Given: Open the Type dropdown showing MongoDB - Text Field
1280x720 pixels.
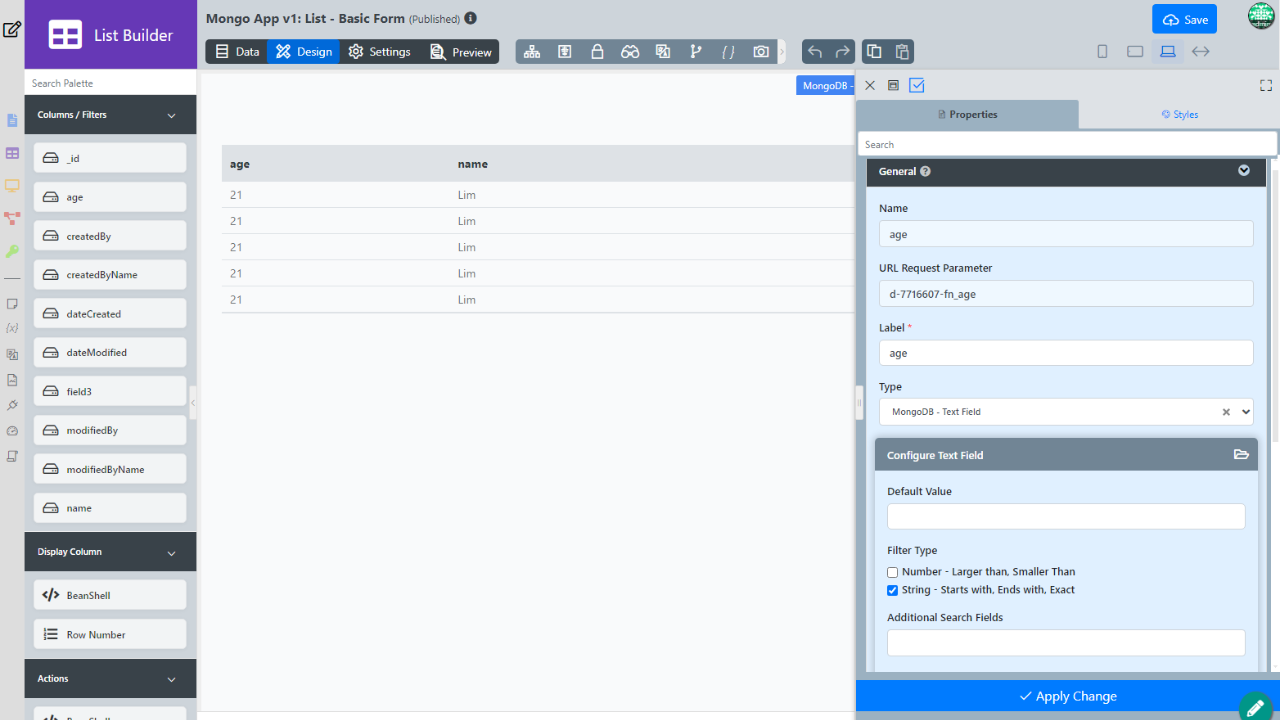Looking at the screenshot, I should click(x=1065, y=412).
